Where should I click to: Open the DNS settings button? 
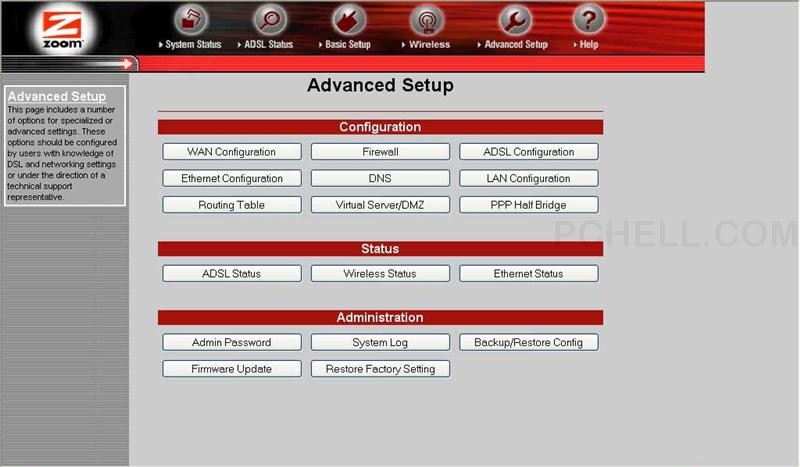tap(380, 179)
